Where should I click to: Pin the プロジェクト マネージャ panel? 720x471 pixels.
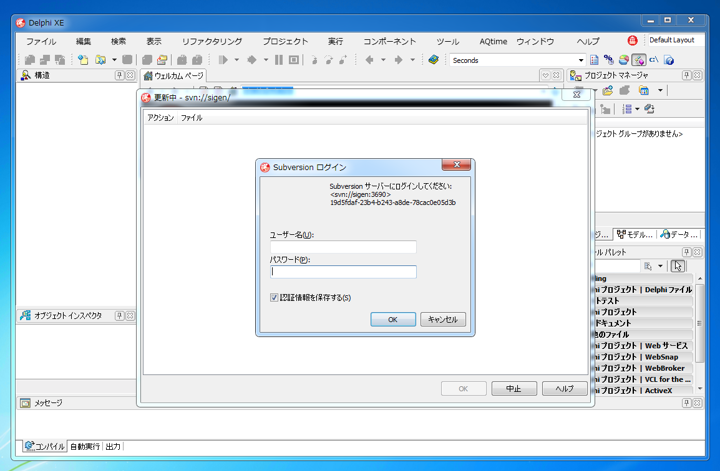coord(686,75)
